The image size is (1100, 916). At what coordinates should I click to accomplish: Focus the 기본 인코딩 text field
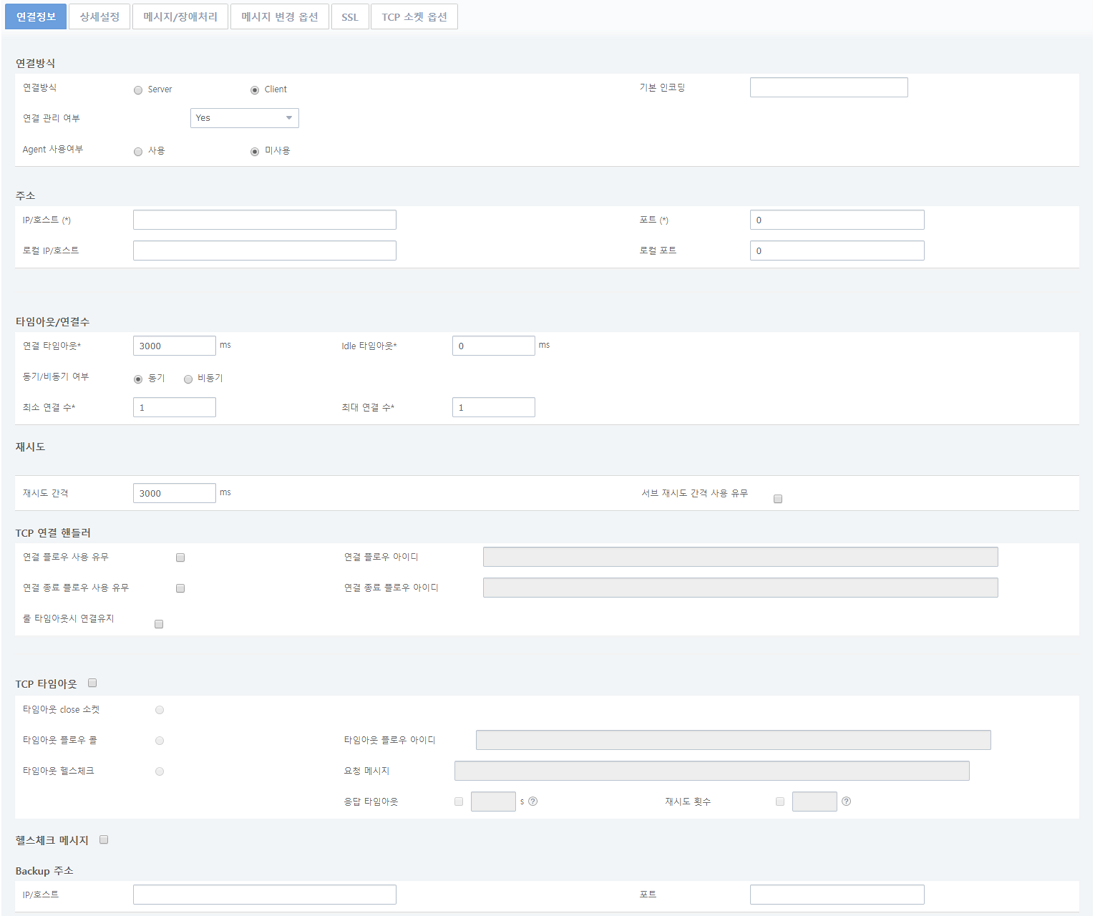pyautogui.click(x=828, y=88)
